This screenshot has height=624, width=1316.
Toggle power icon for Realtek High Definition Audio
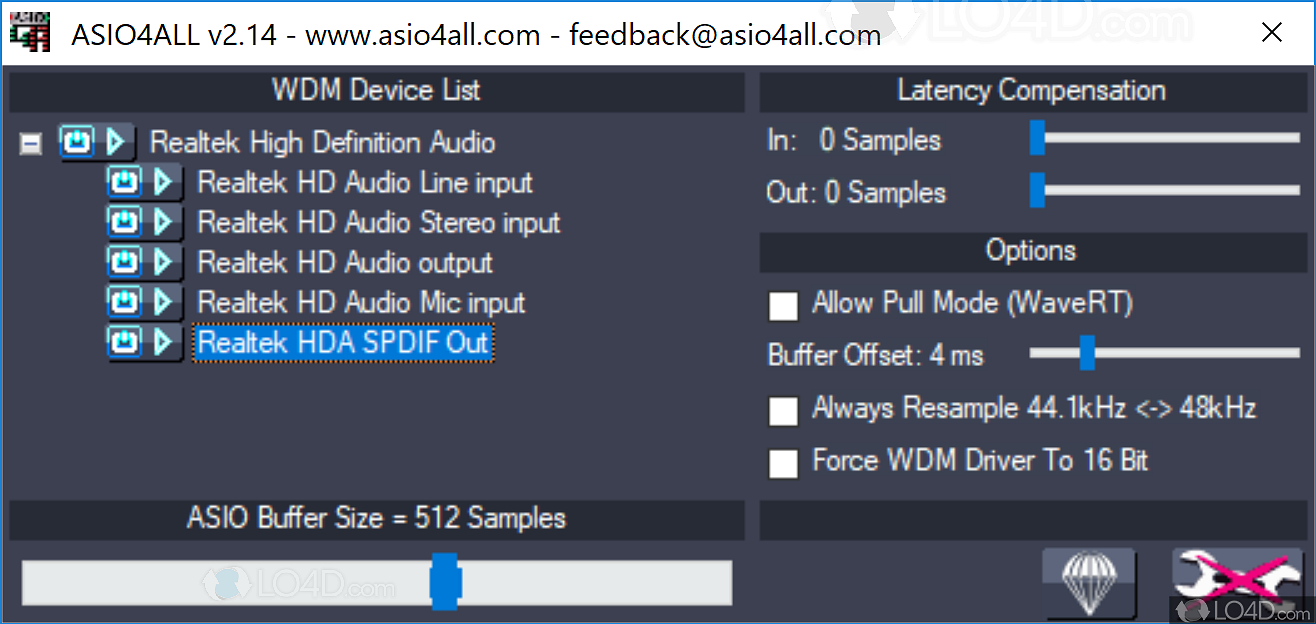(x=76, y=142)
